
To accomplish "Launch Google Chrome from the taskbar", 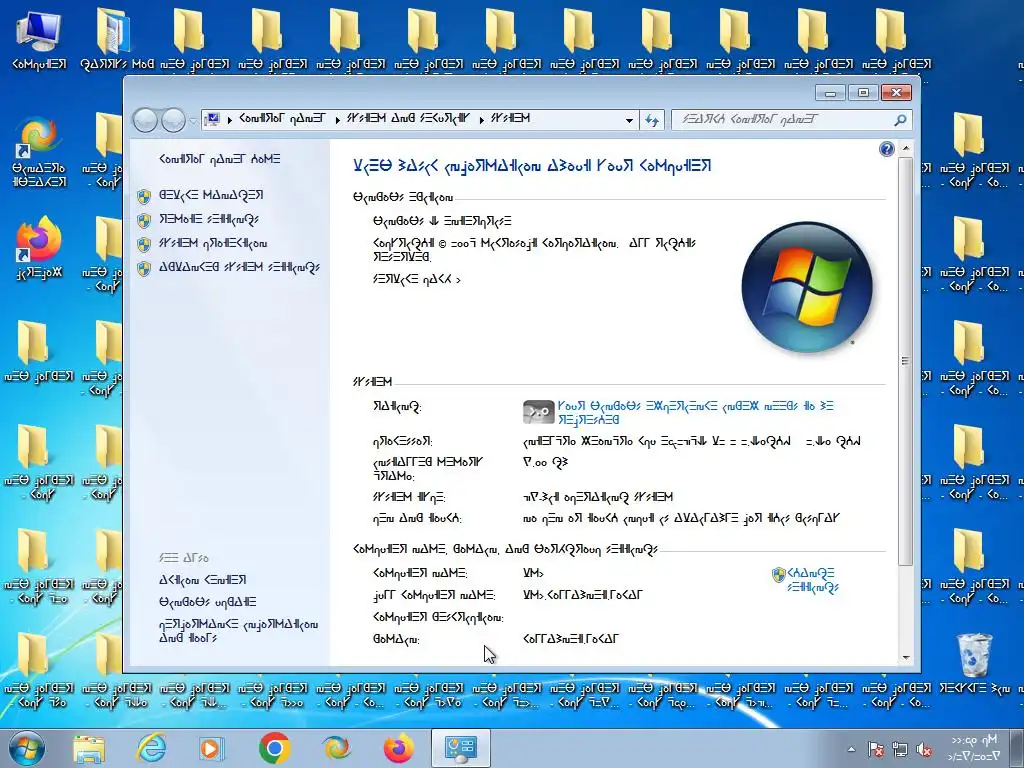I will pos(274,749).
